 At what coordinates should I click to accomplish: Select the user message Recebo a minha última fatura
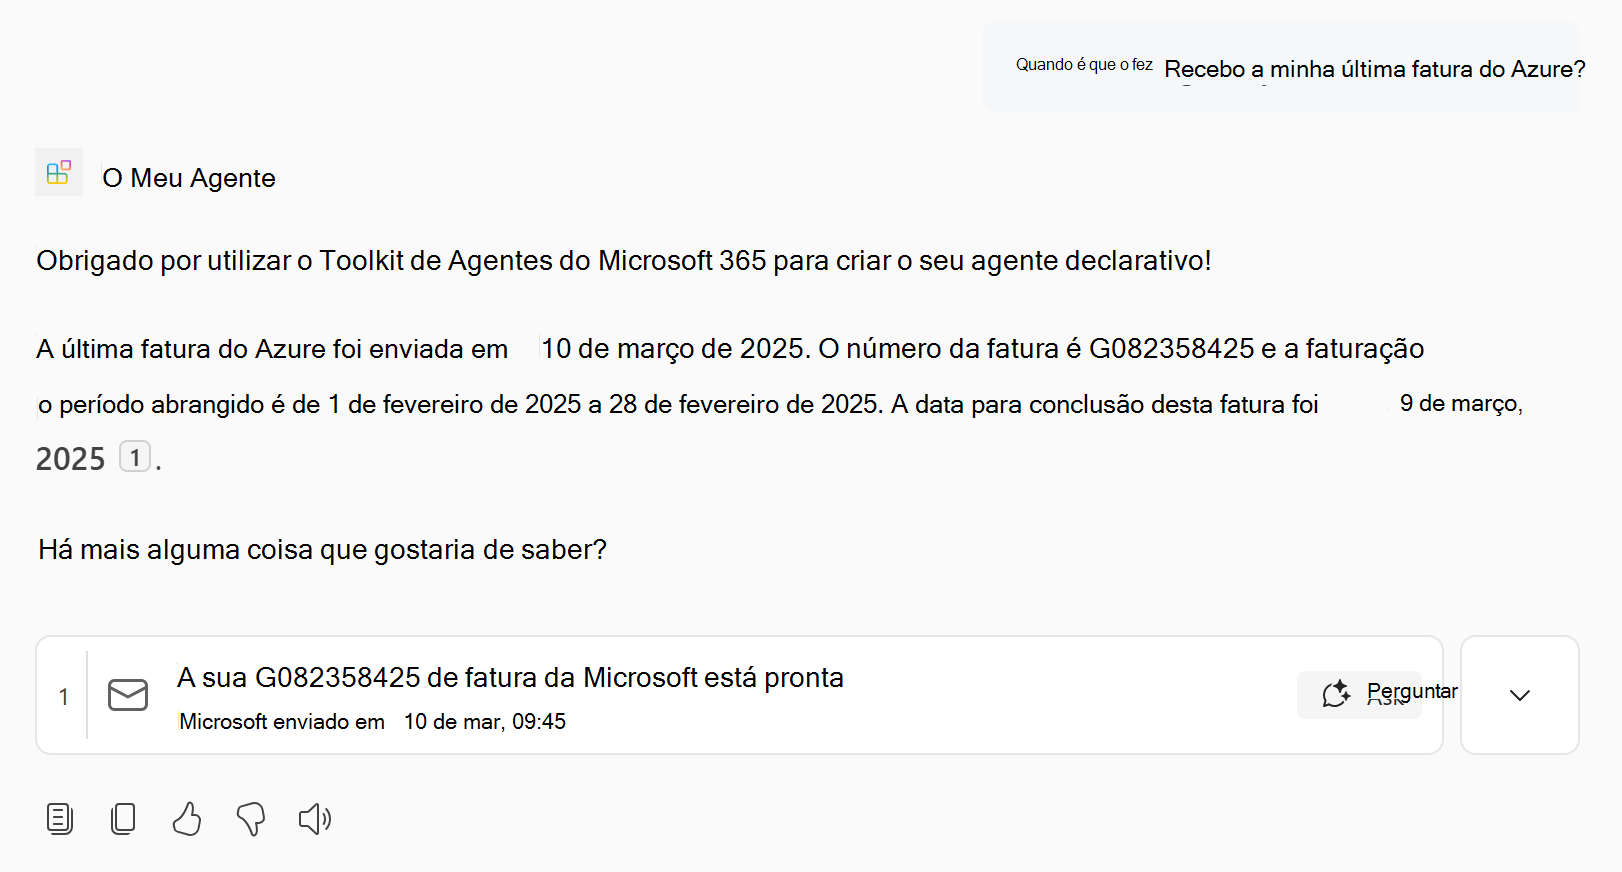coord(1374,69)
